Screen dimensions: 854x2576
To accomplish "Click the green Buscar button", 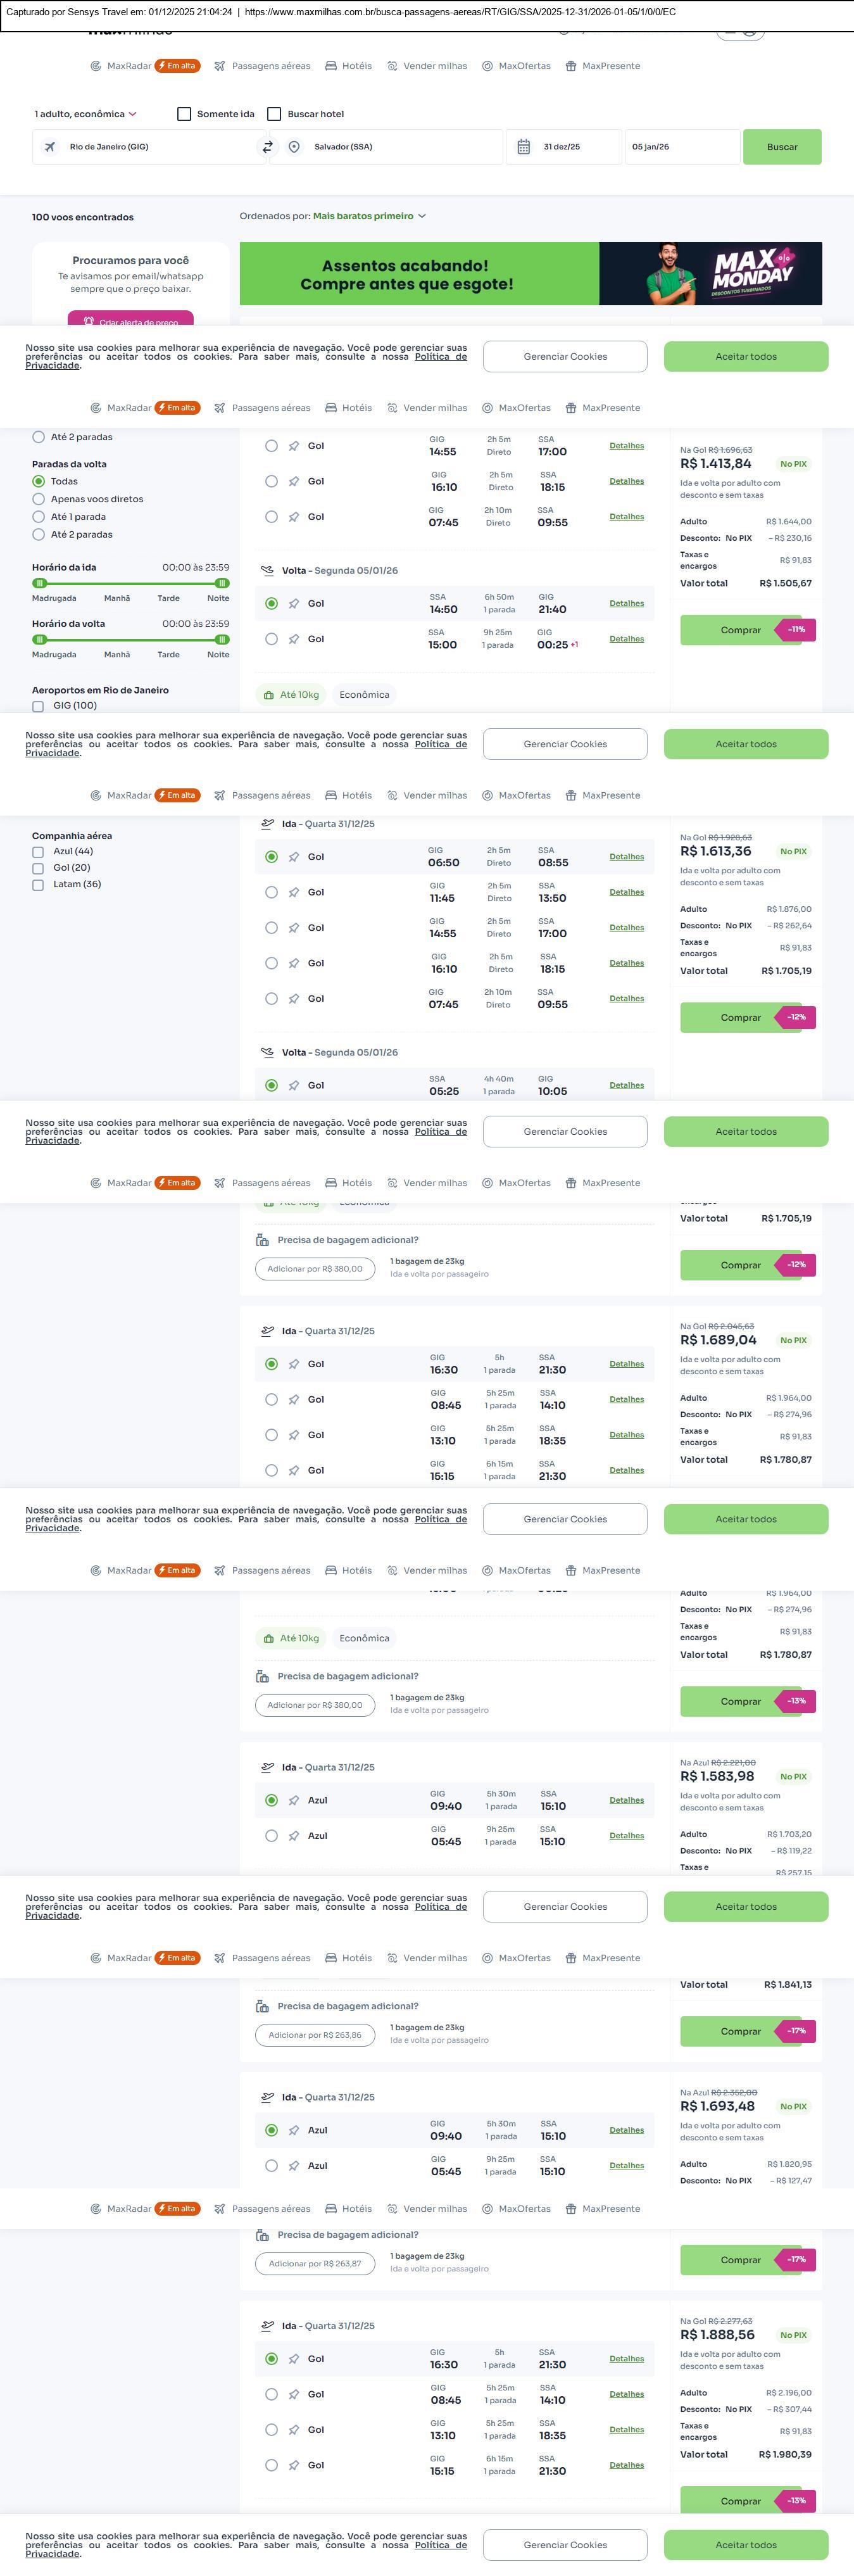I will tap(781, 147).
